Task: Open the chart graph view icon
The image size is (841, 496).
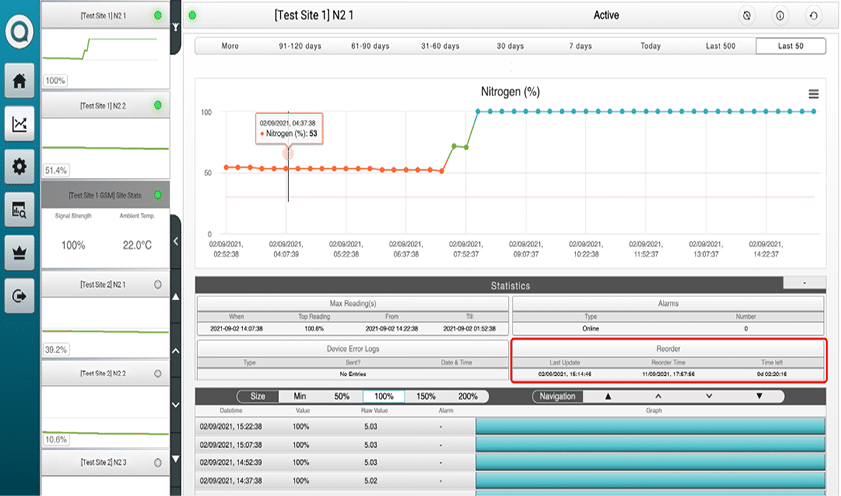Action: [x=19, y=124]
